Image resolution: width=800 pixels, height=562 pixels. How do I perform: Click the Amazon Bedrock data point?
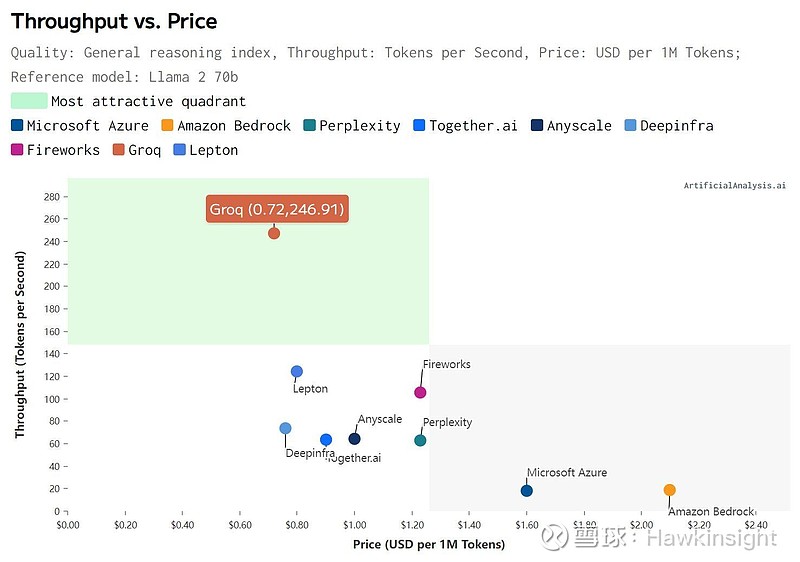coord(669,490)
